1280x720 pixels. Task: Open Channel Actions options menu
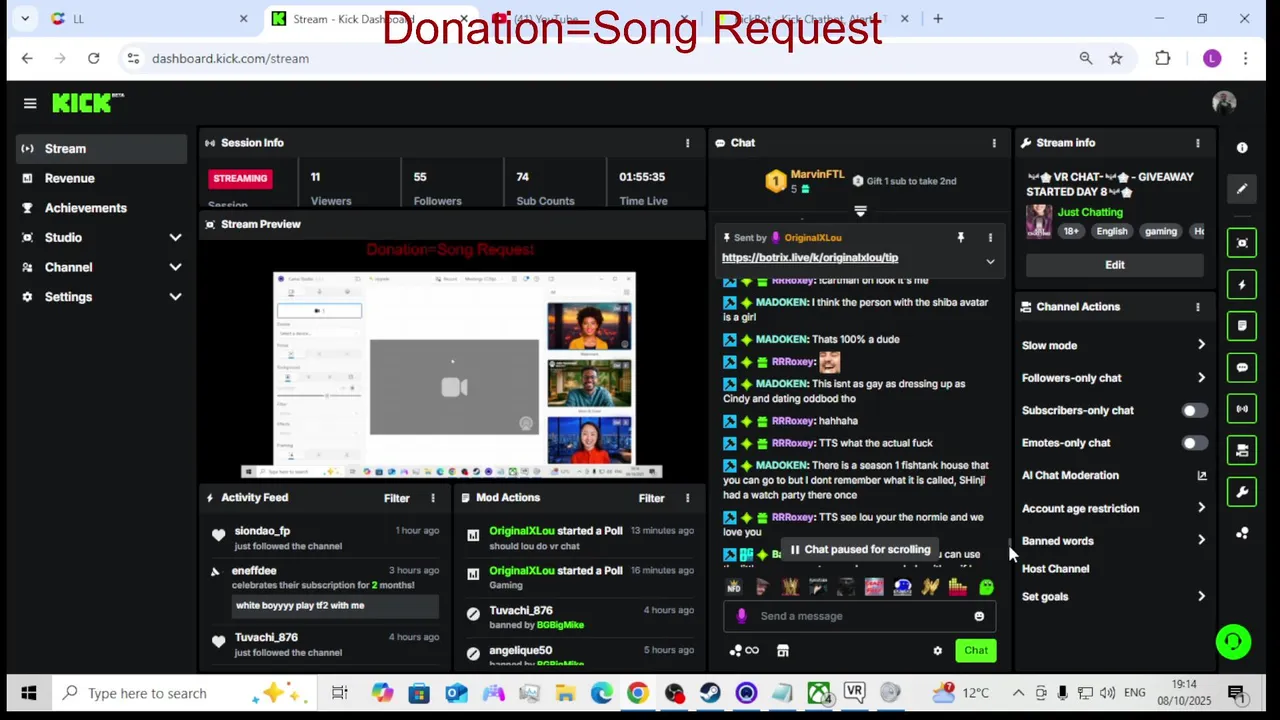(x=1198, y=307)
